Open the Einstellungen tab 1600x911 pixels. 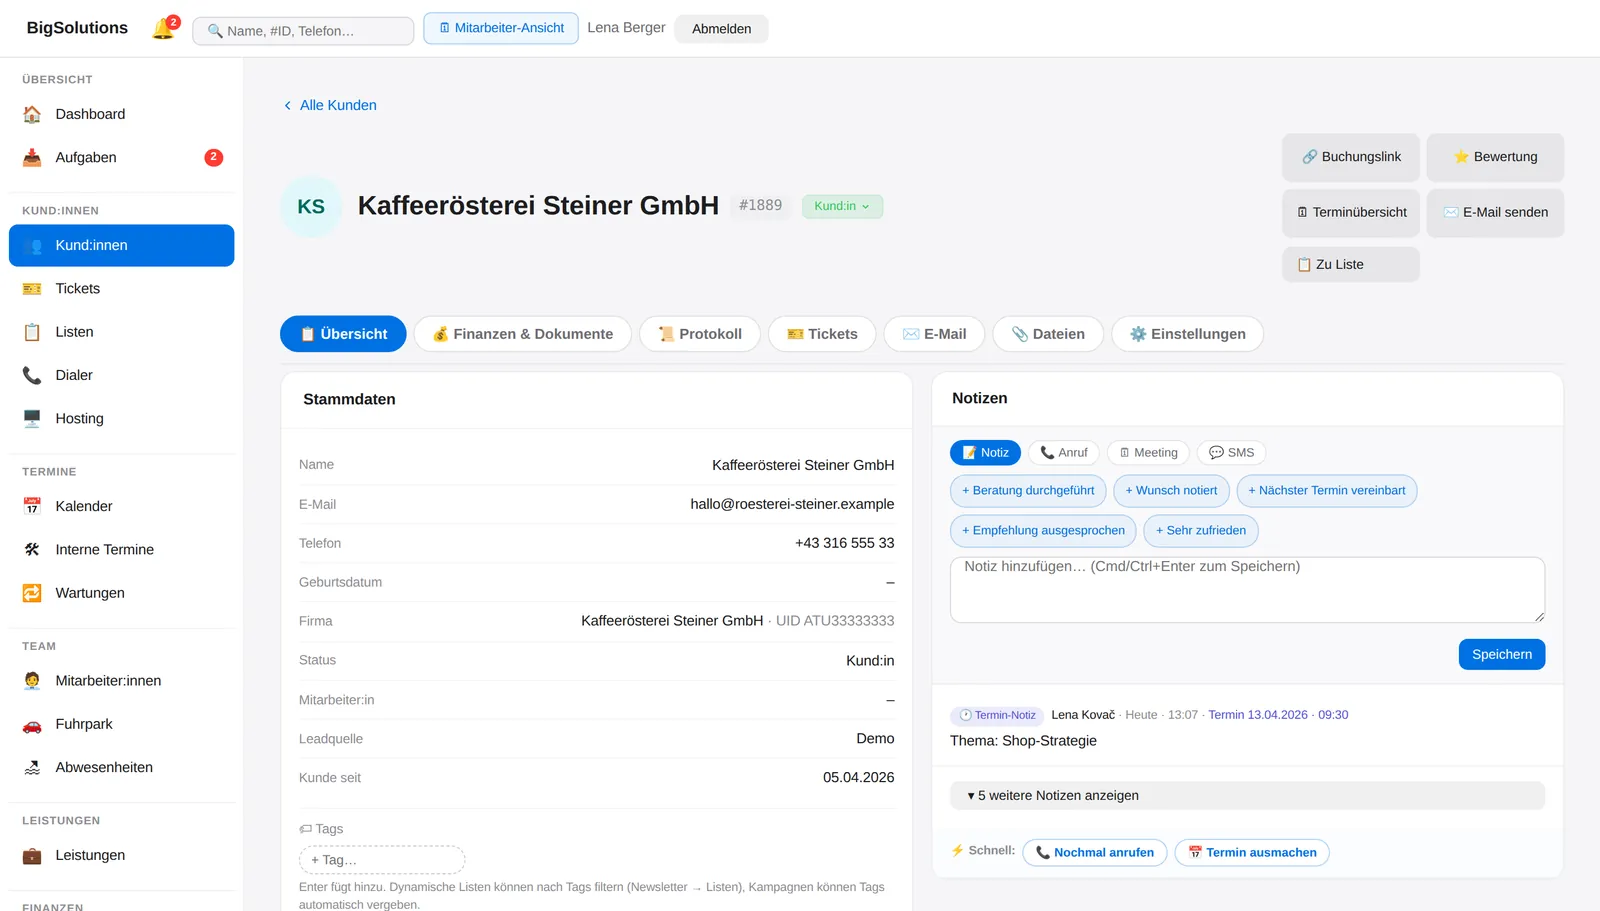coord(1187,334)
